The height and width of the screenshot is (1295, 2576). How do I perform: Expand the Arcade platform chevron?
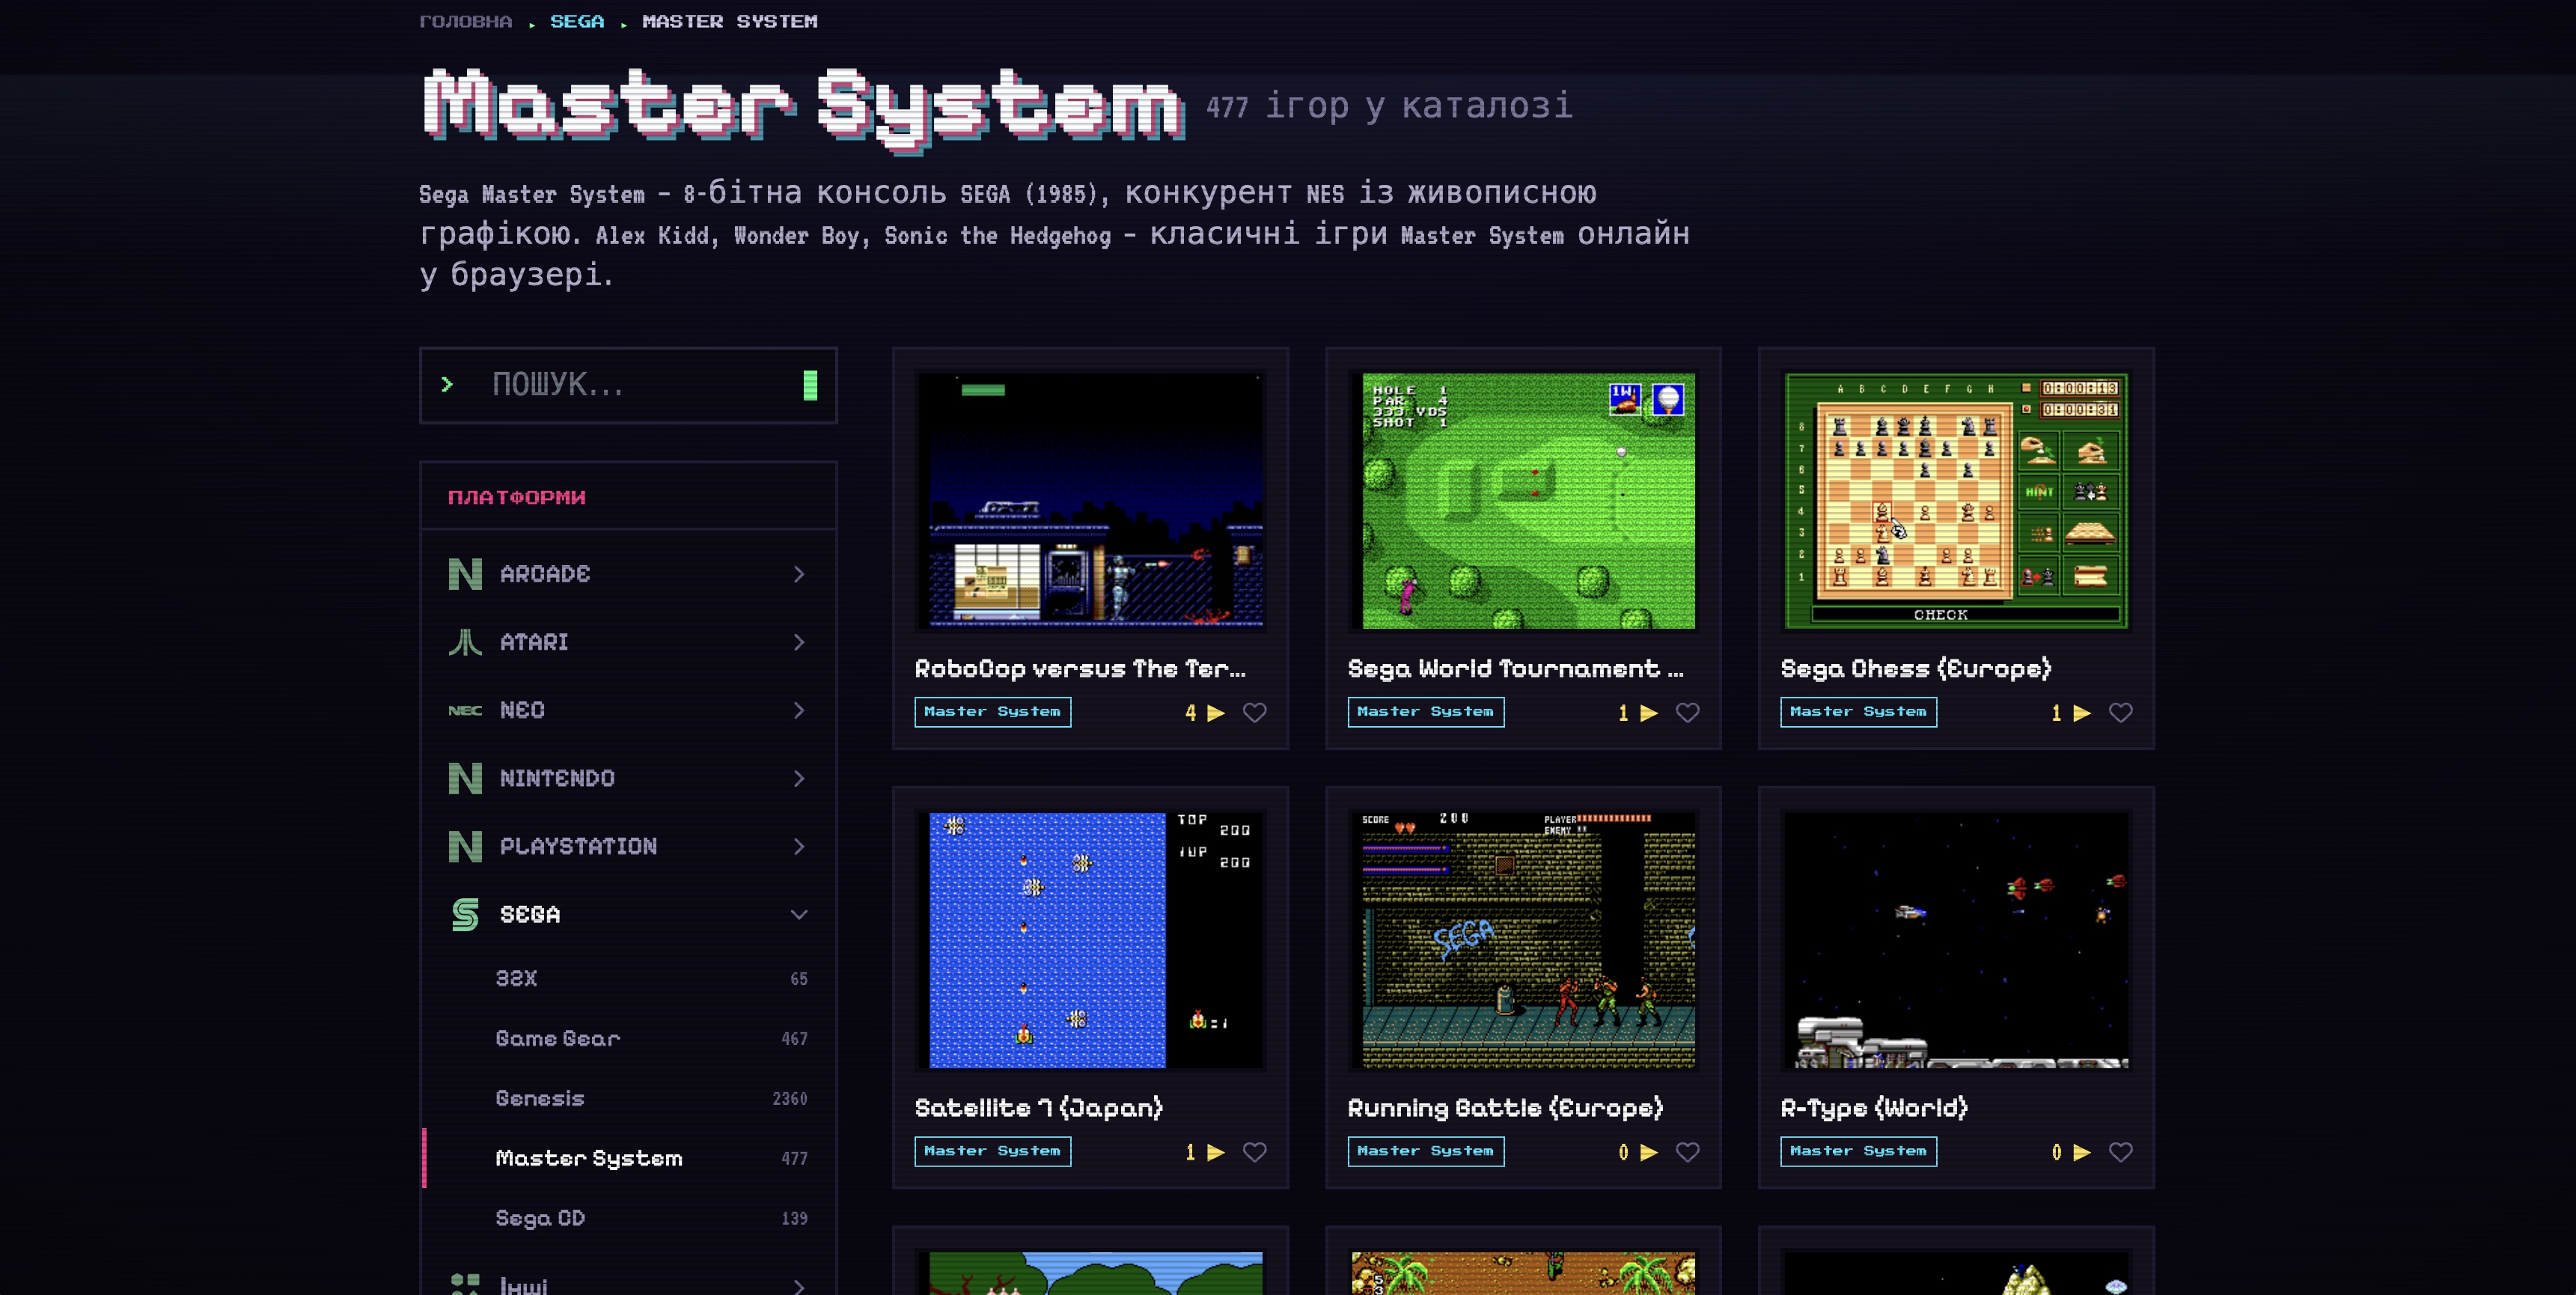click(x=798, y=574)
